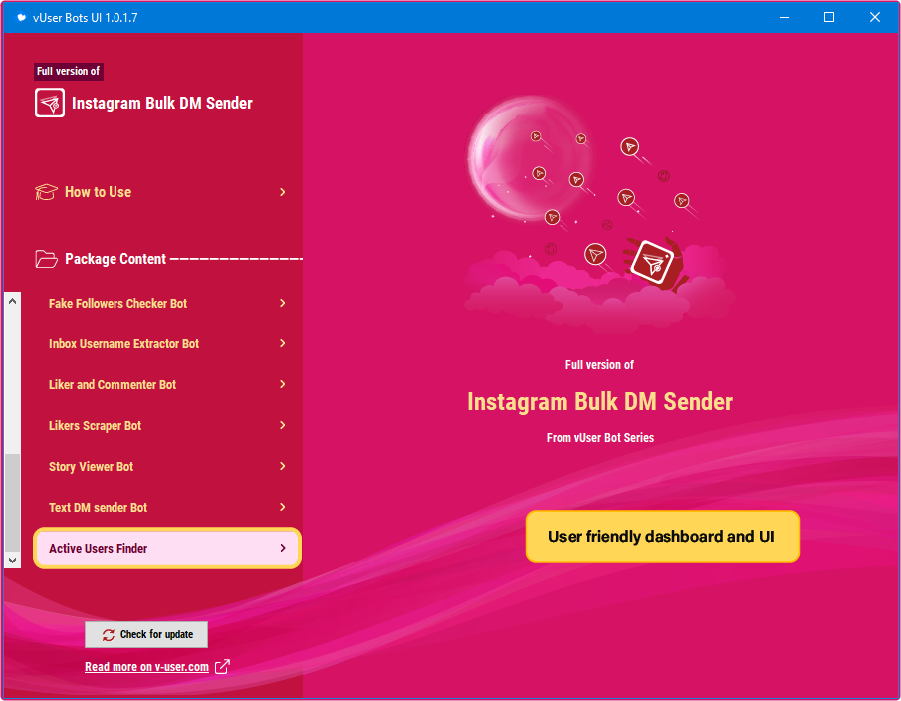This screenshot has width=901, height=701.
Task: Expand Likers Scraper Bot chevron
Action: (283, 425)
